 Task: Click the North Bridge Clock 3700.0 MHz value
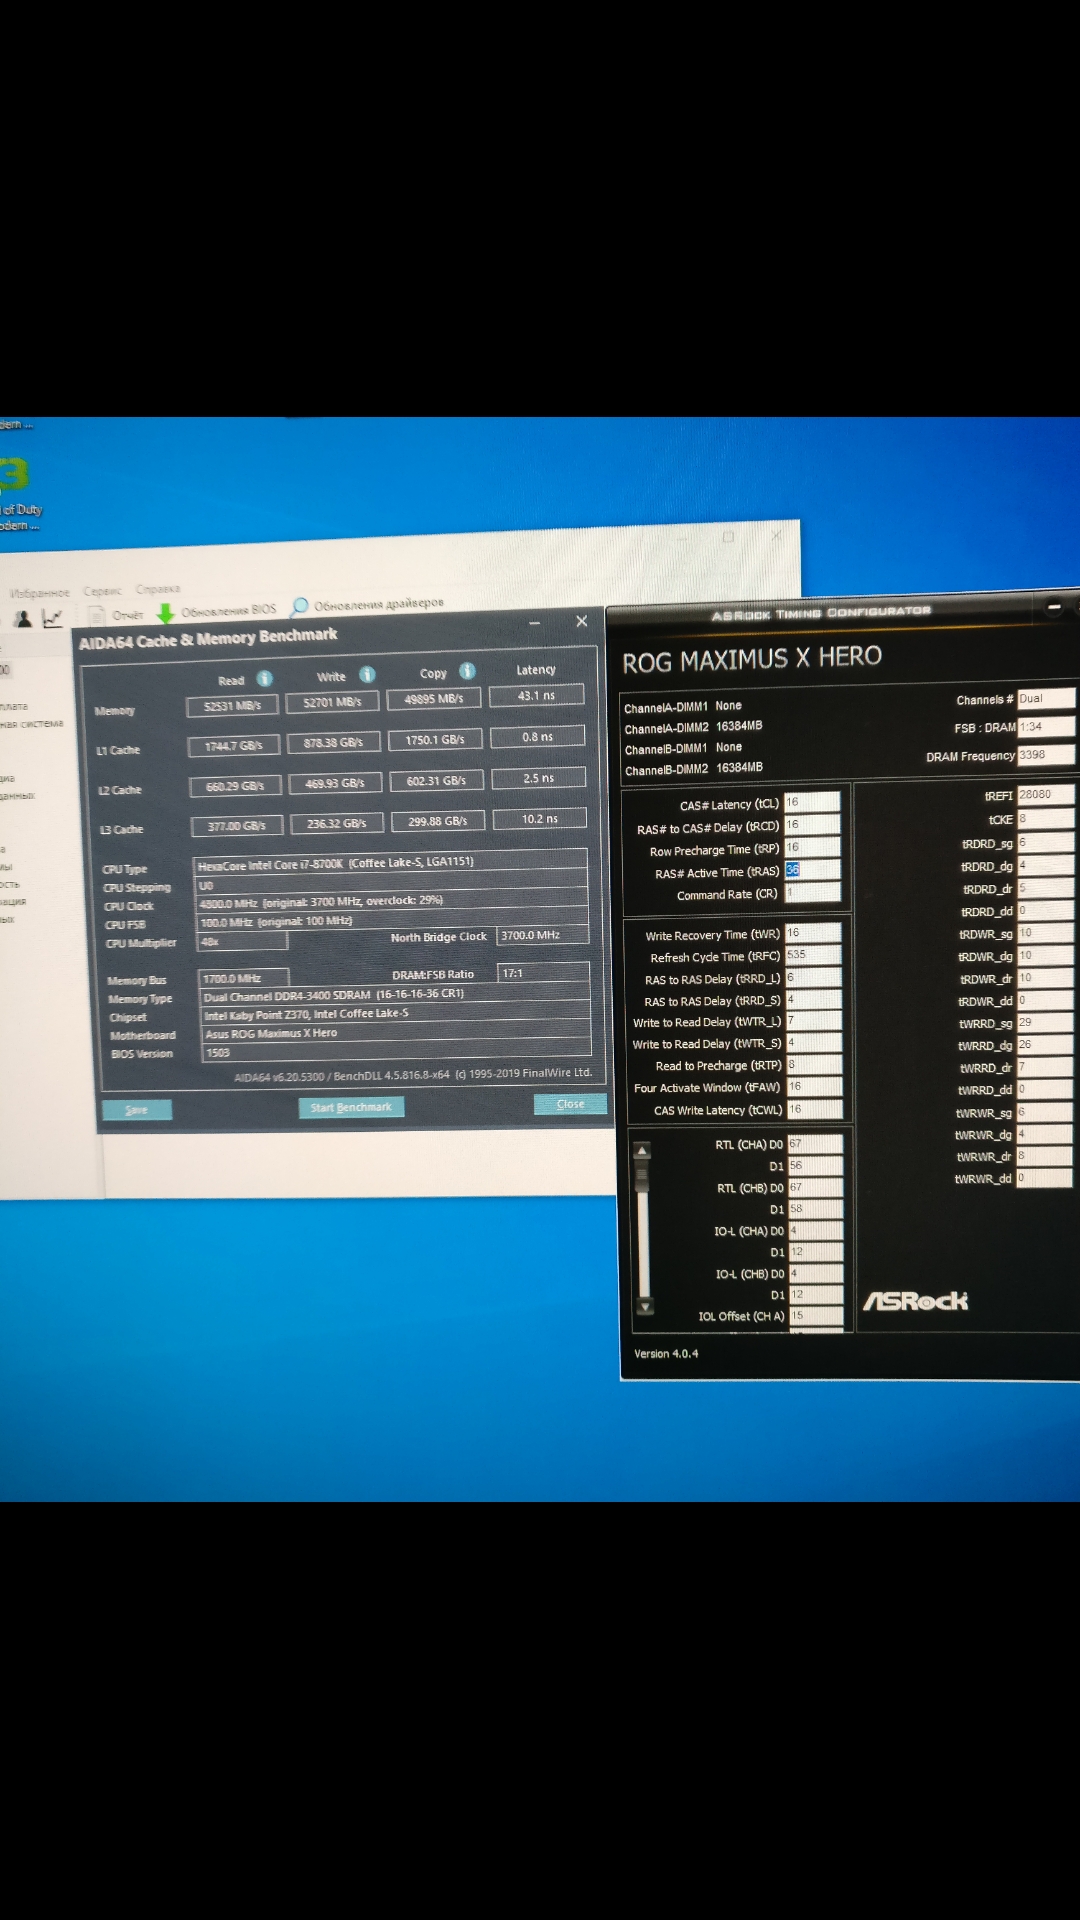[543, 936]
